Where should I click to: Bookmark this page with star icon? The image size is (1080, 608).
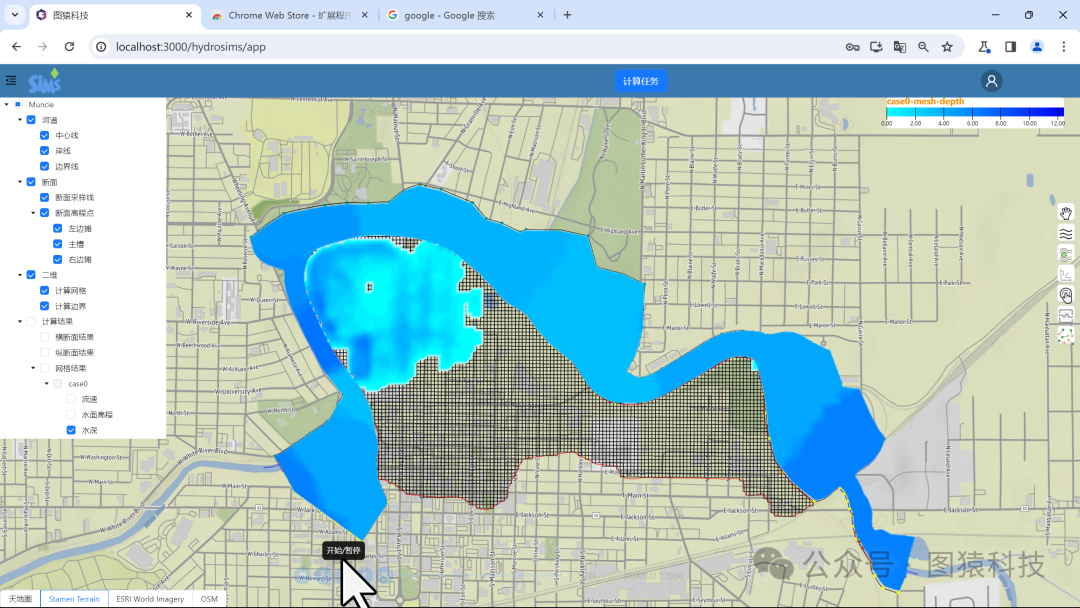click(x=947, y=47)
